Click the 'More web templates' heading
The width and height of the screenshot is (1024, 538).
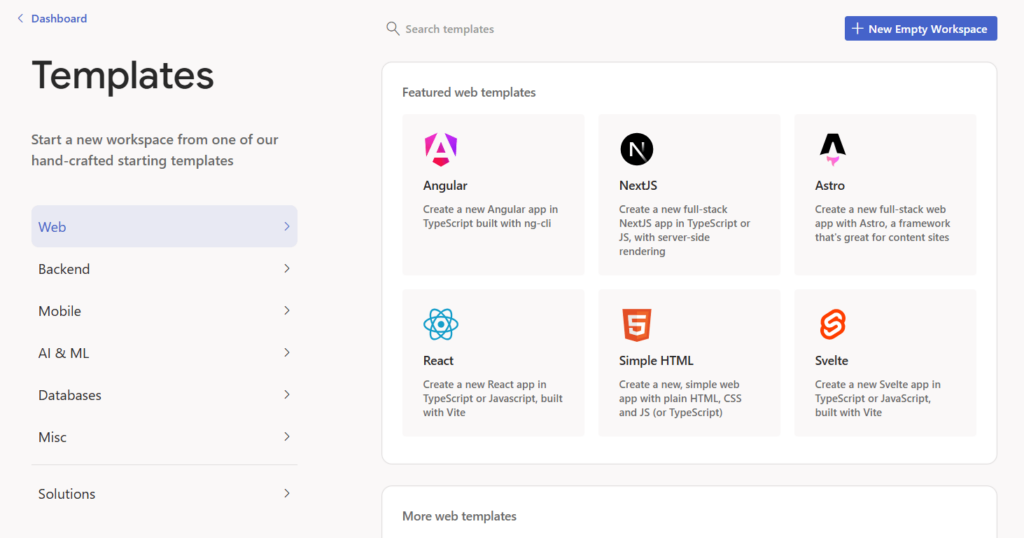click(459, 516)
